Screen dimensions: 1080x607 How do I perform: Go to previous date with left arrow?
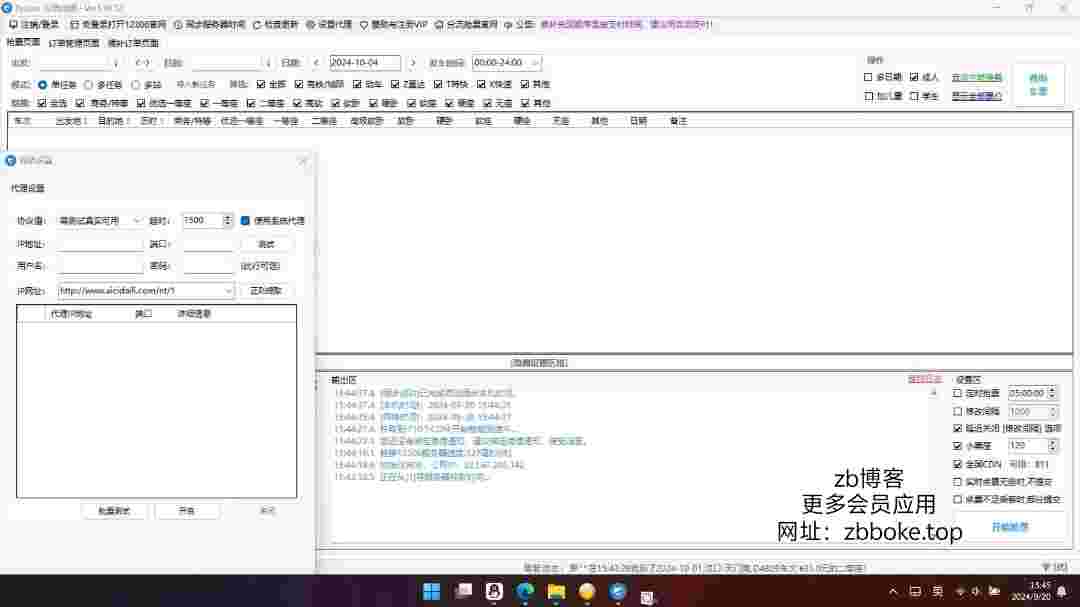pos(316,63)
